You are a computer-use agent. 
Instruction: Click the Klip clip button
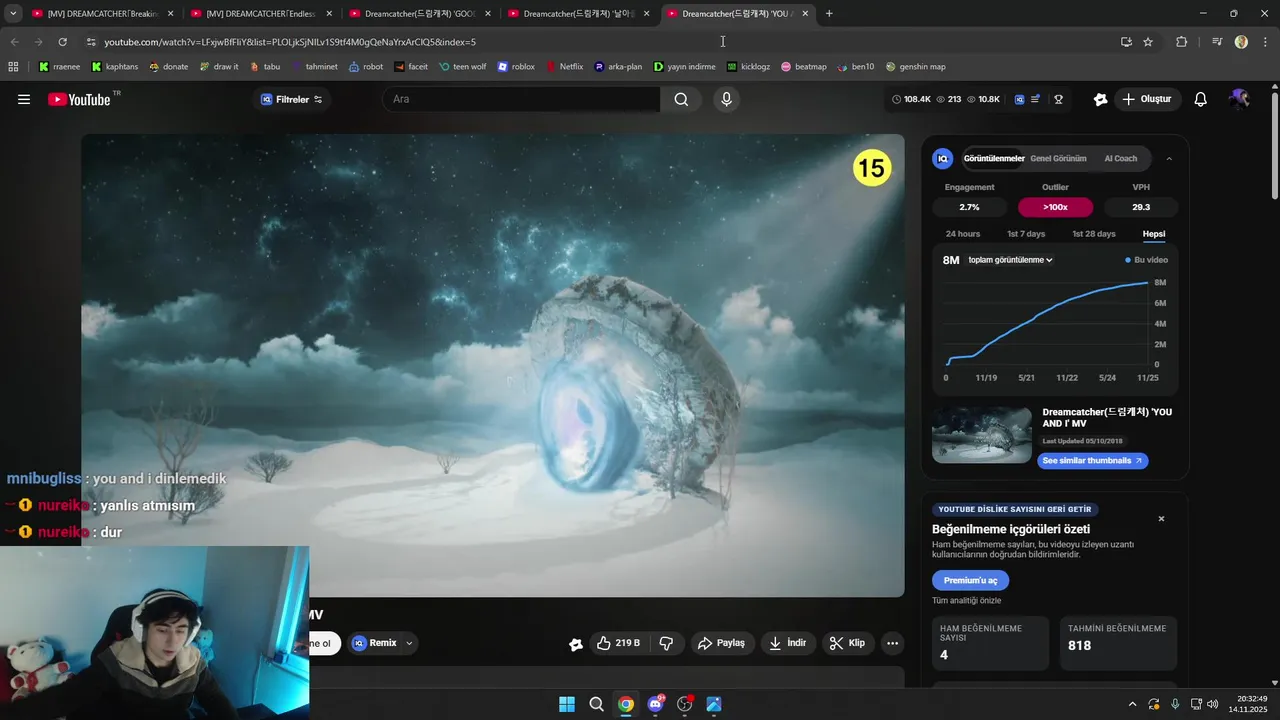[848, 643]
